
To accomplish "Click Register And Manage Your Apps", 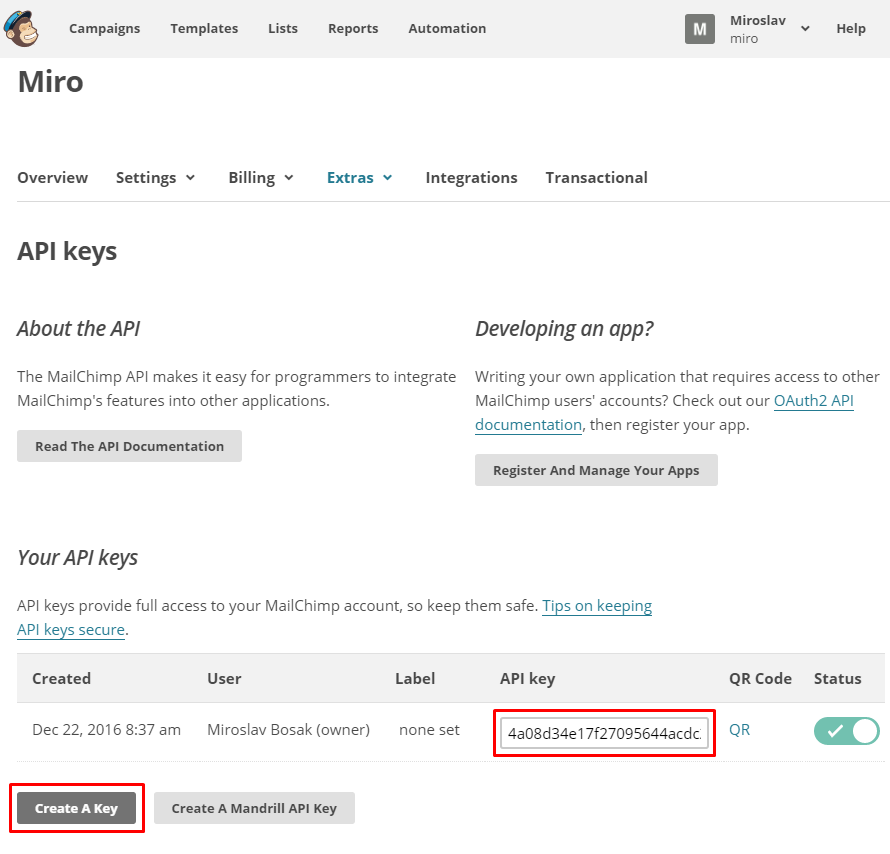I will [596, 470].
